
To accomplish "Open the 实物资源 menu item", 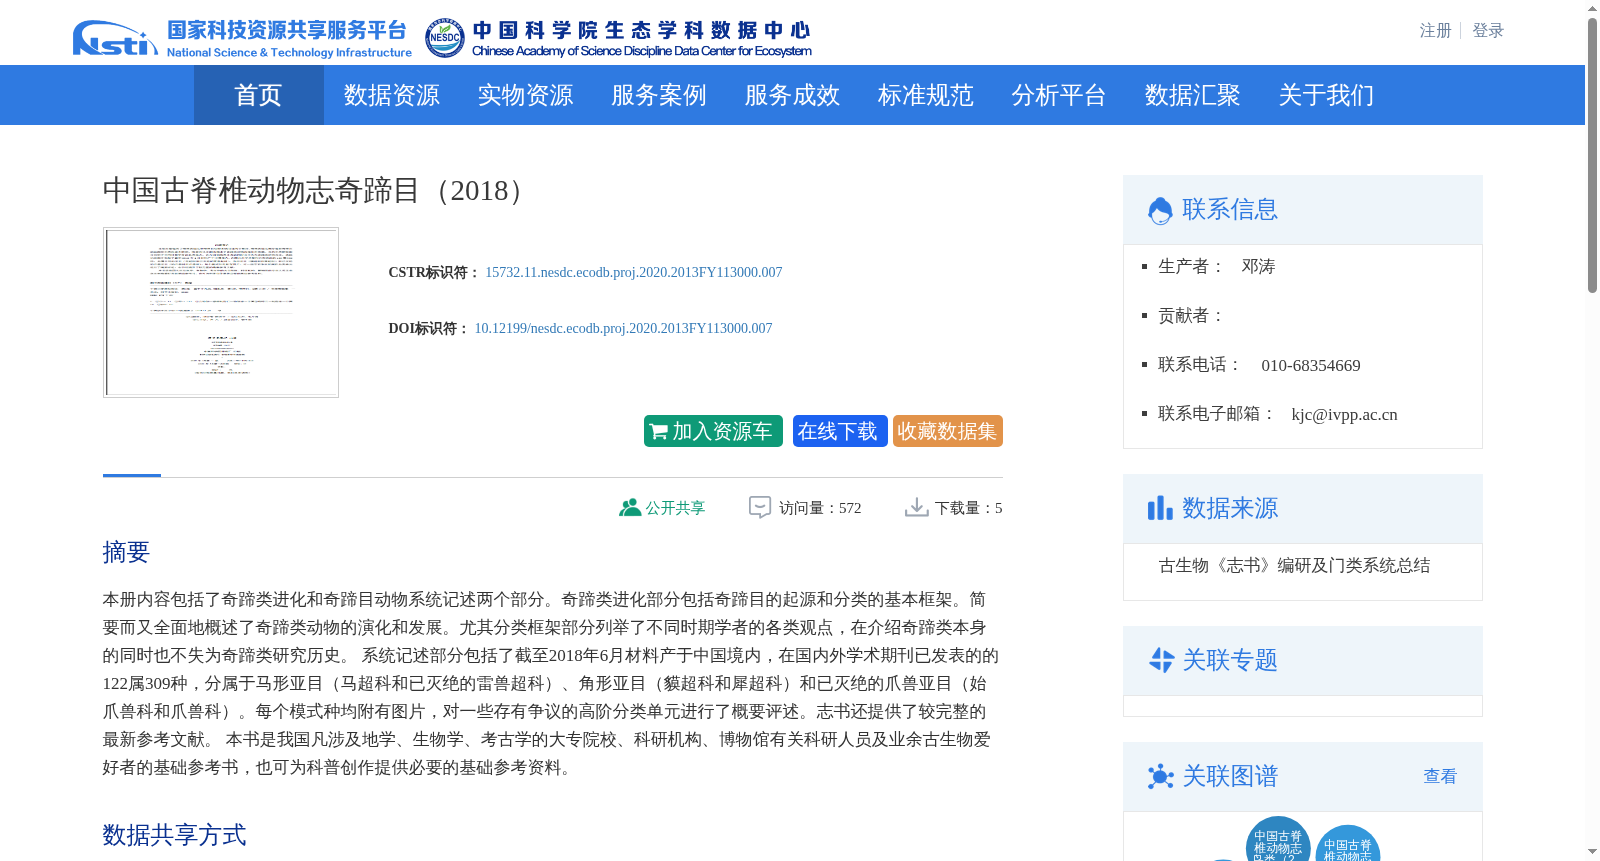I will coord(525,95).
